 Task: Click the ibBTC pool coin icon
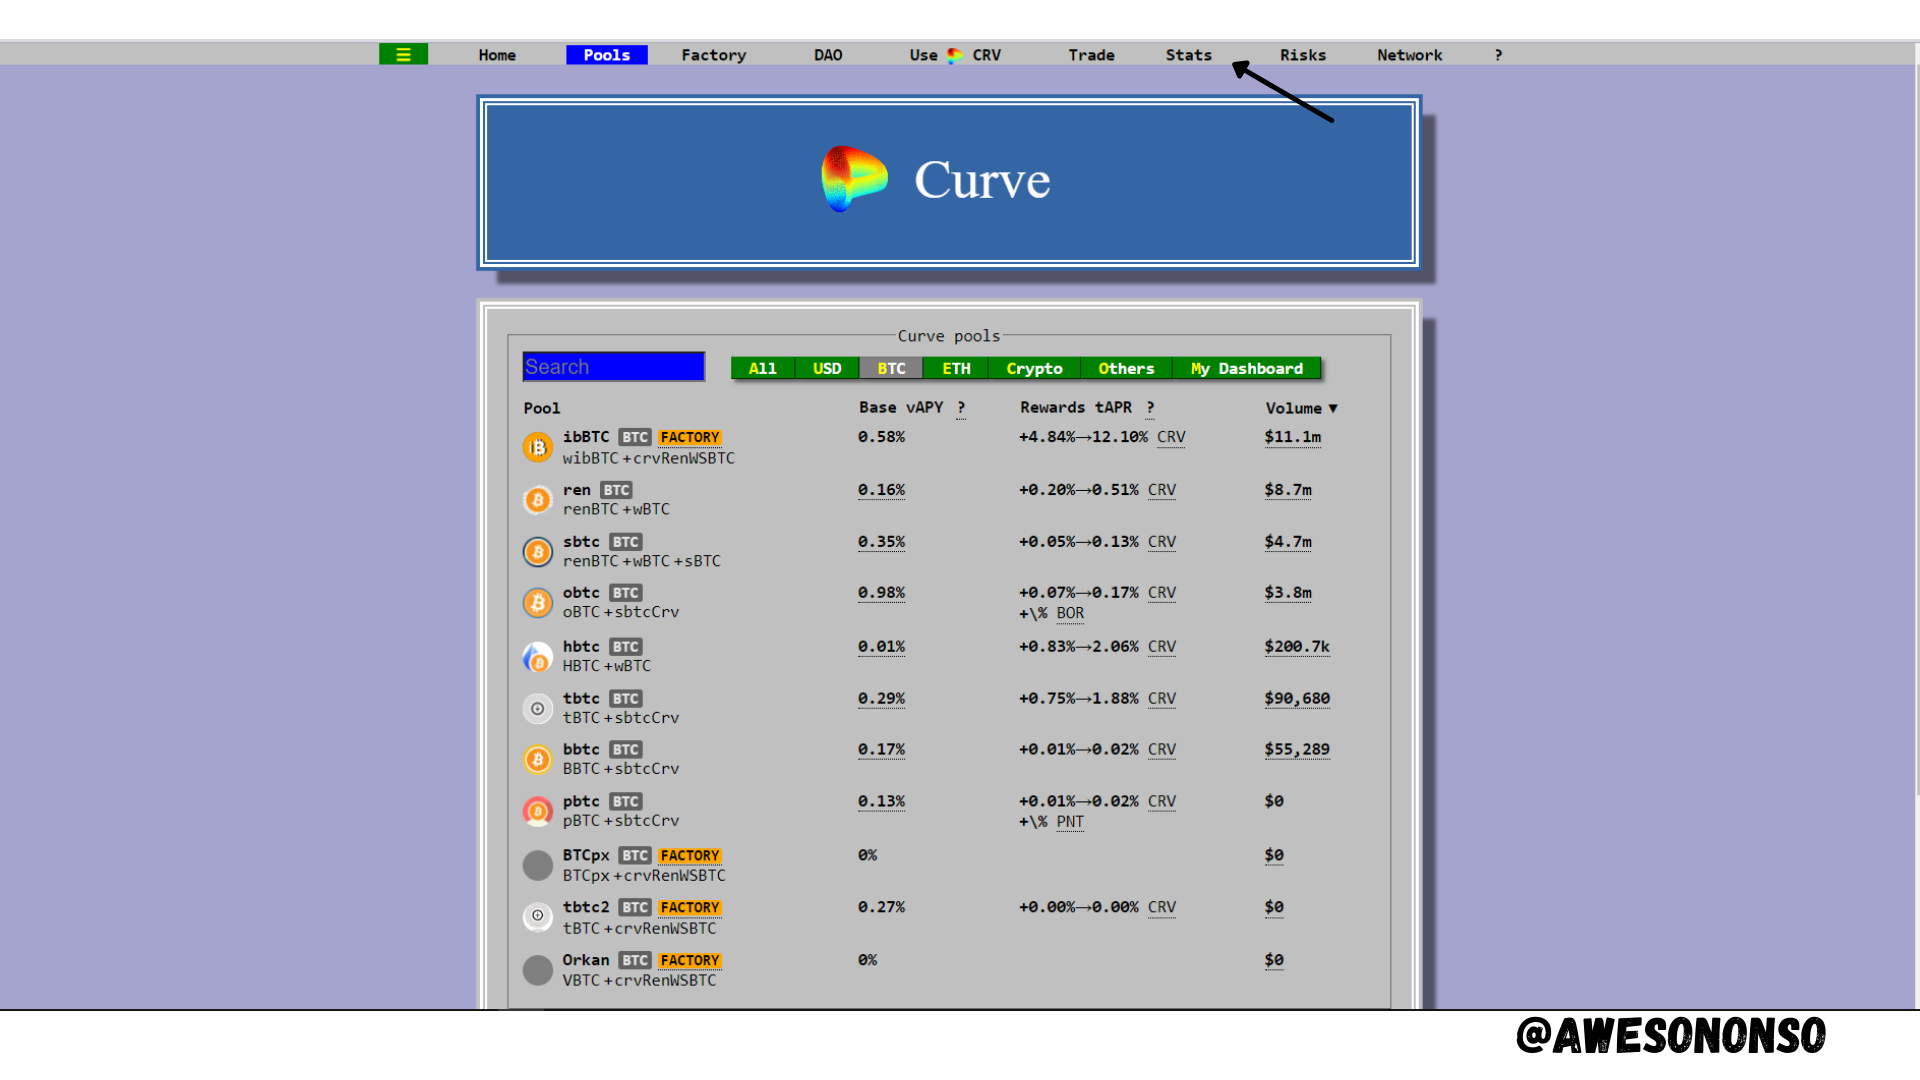(x=538, y=447)
